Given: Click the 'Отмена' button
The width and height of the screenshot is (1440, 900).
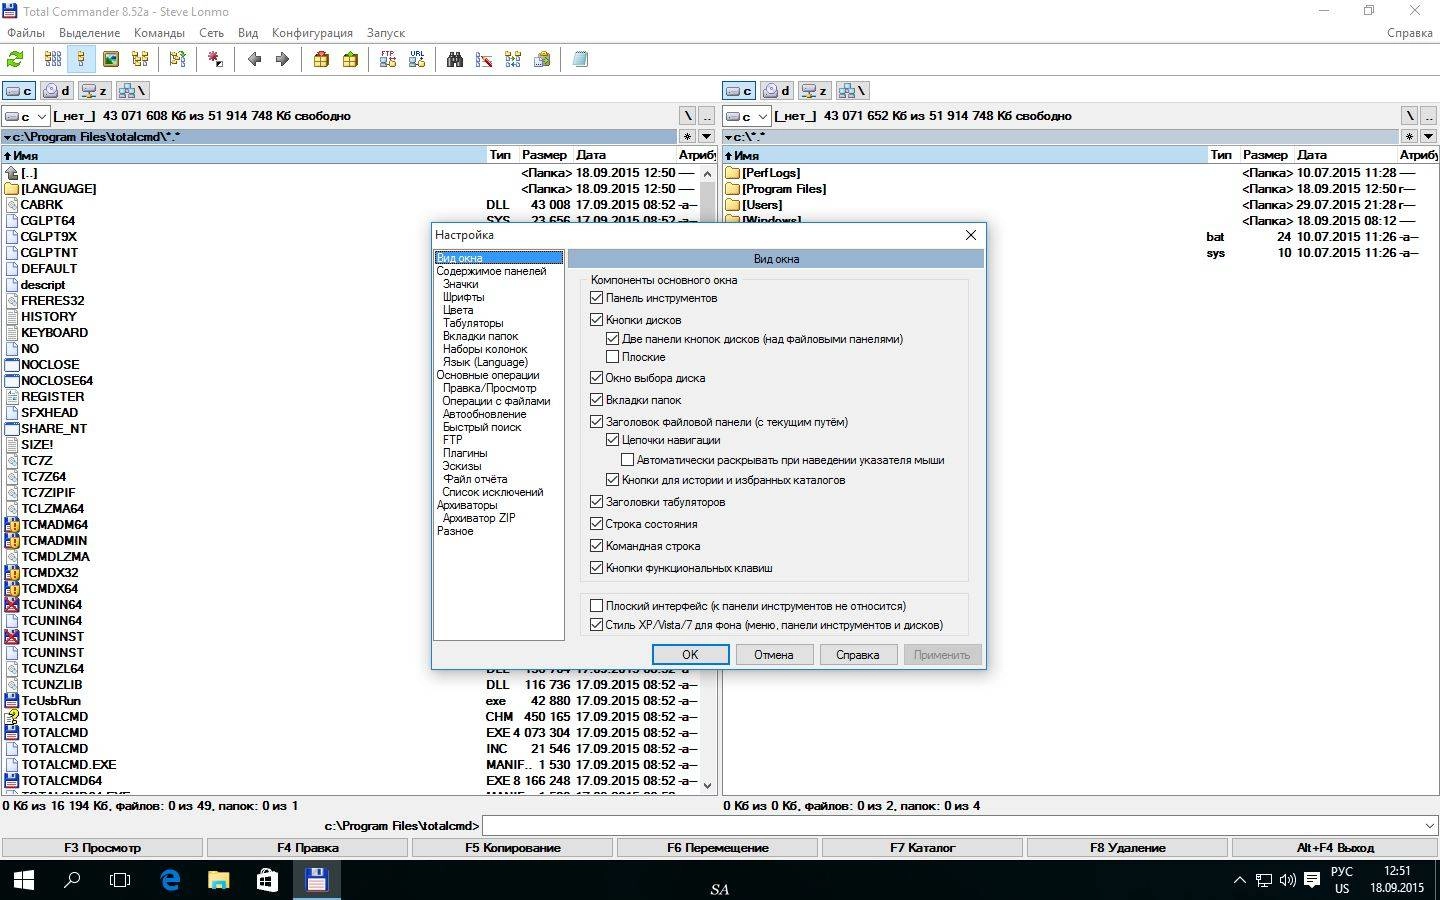Looking at the screenshot, I should tap(774, 655).
